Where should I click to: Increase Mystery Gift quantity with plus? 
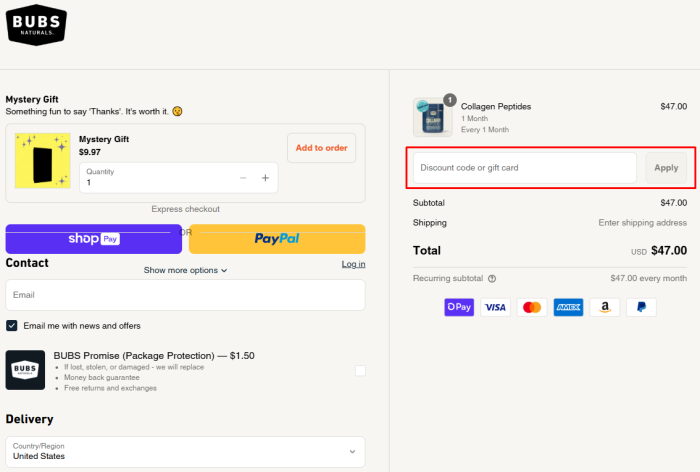pos(265,178)
